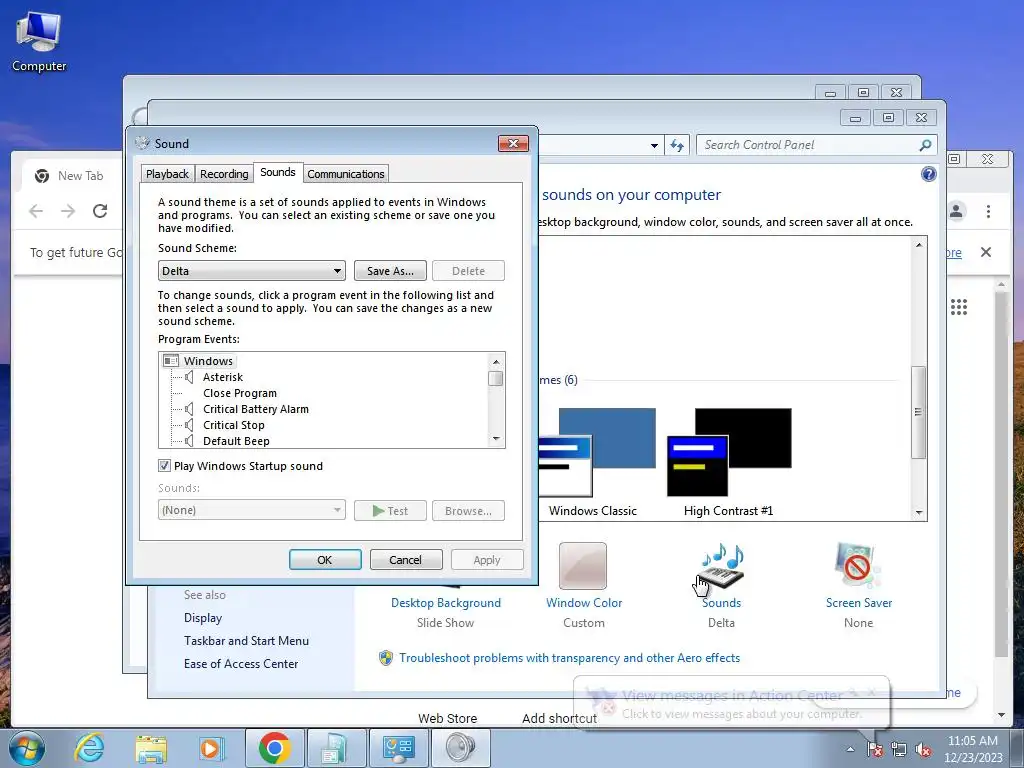Viewport: 1024px width, 768px height.
Task: Open Troubleshoot transparency and Aero effects link
Action: point(569,658)
